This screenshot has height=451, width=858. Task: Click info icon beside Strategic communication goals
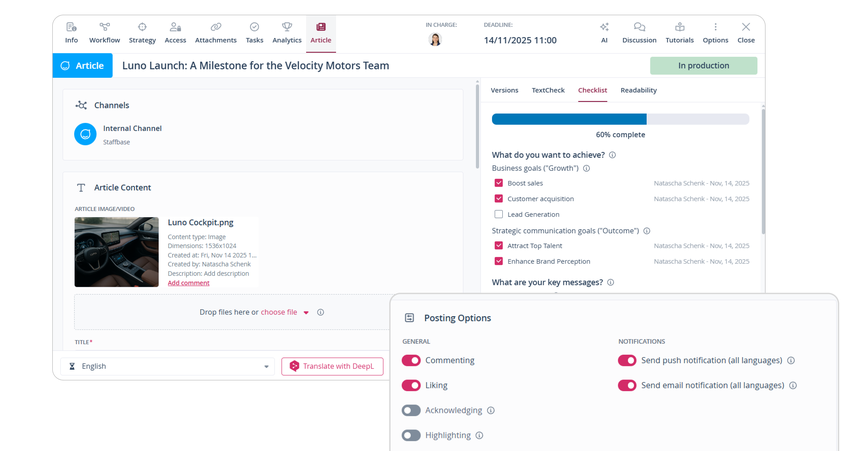[x=647, y=231]
